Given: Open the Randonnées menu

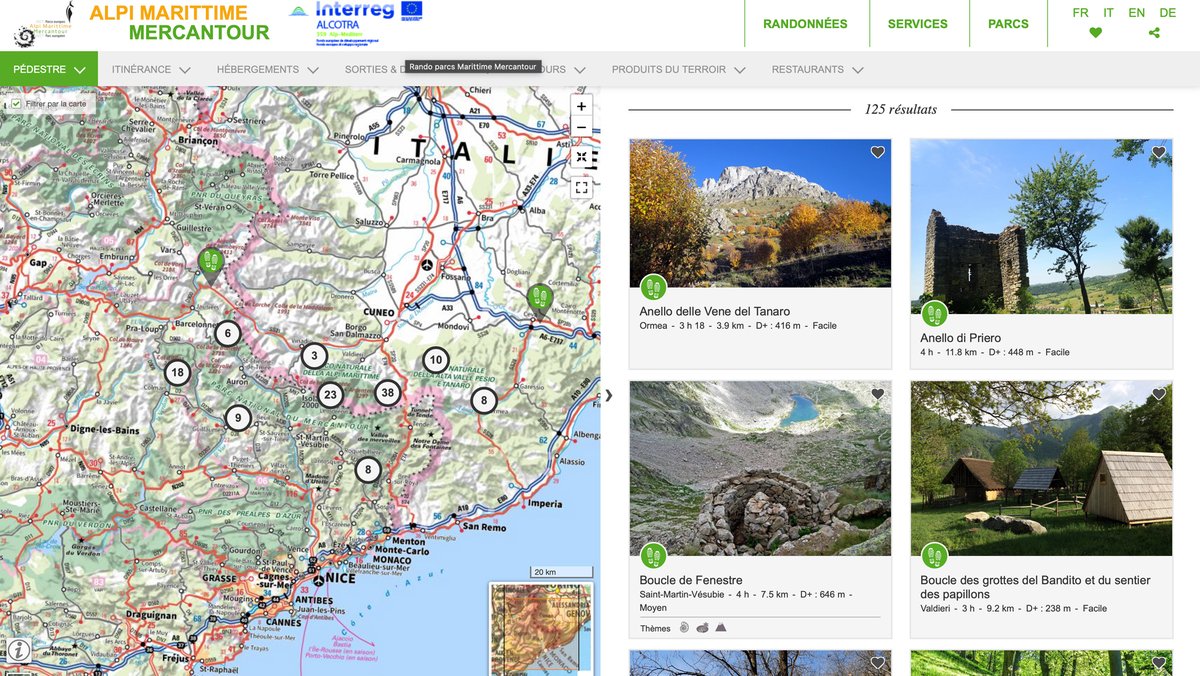Looking at the screenshot, I should pyautogui.click(x=805, y=24).
